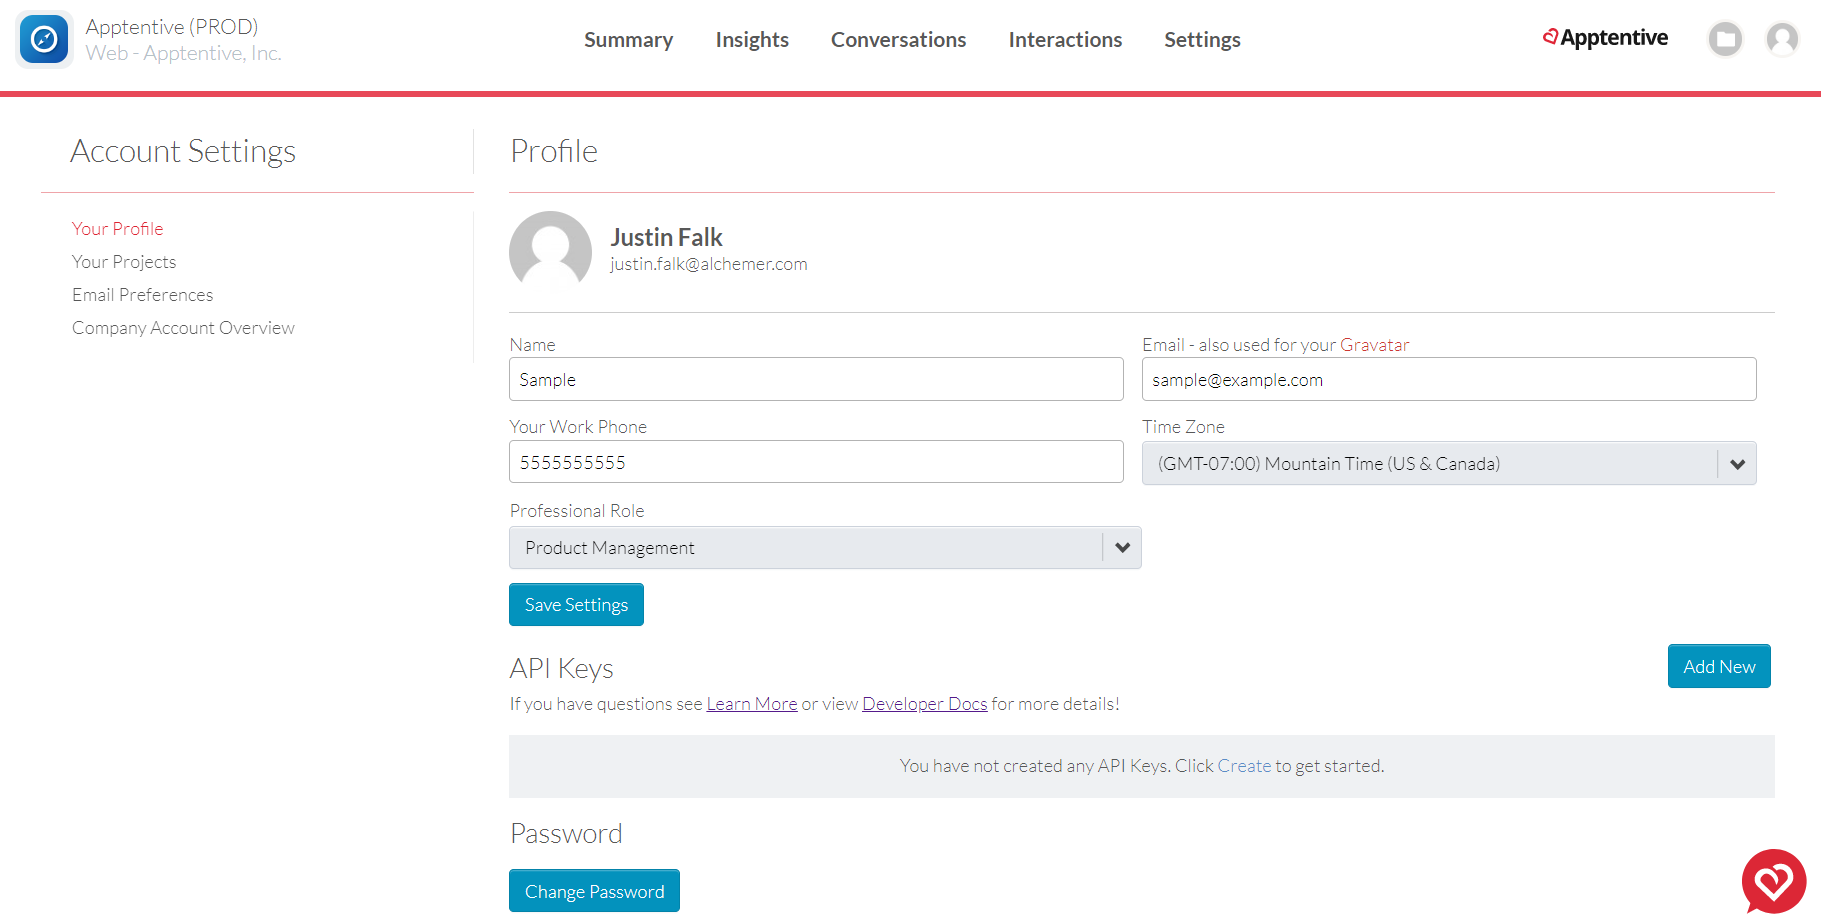
Task: Open the Developer Docs link
Action: [924, 704]
